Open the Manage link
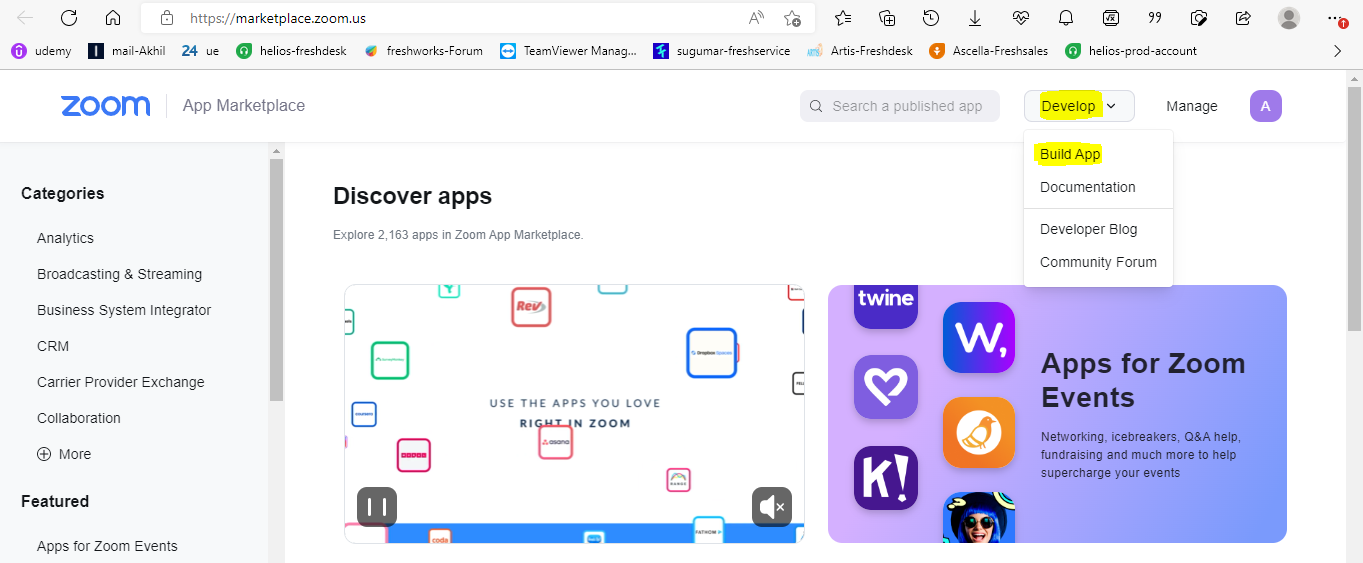This screenshot has width=1363, height=563. (x=1192, y=106)
